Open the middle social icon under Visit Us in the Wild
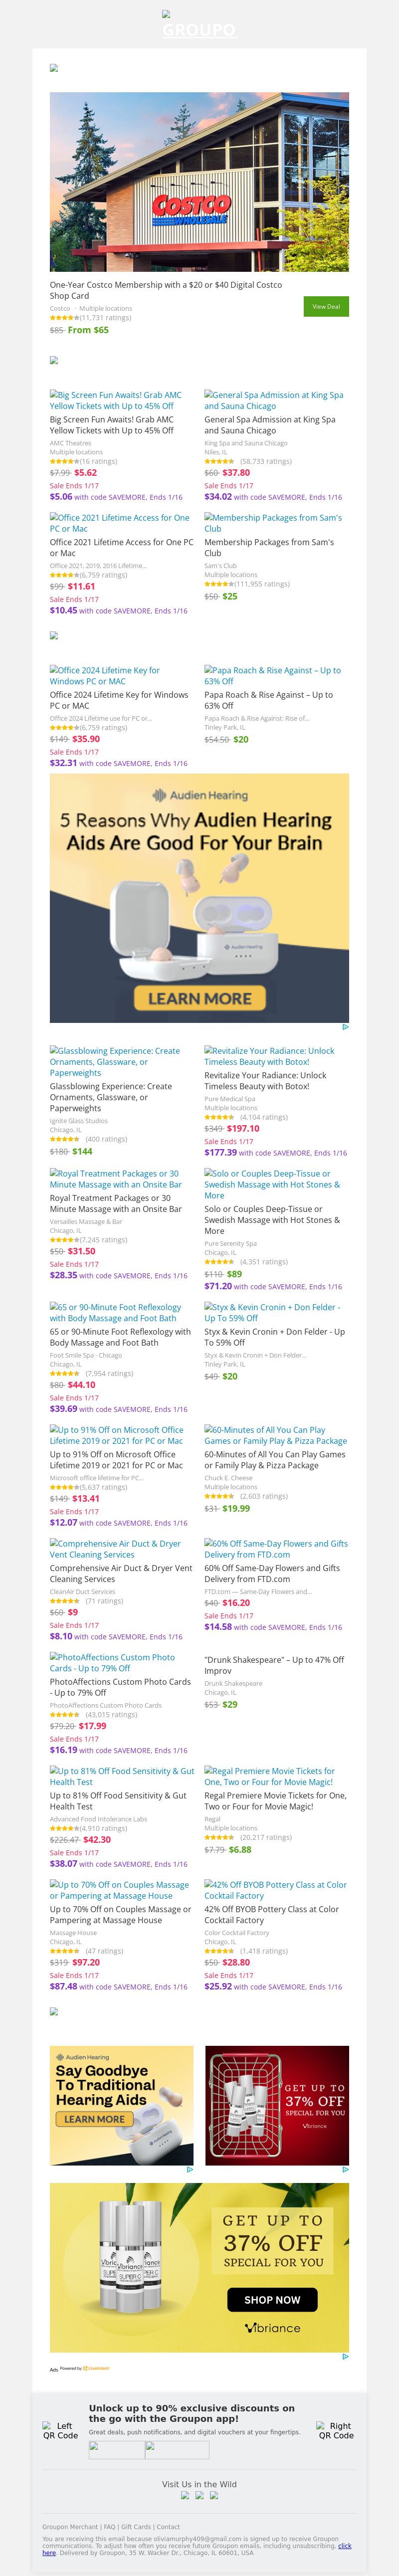 [199, 2495]
